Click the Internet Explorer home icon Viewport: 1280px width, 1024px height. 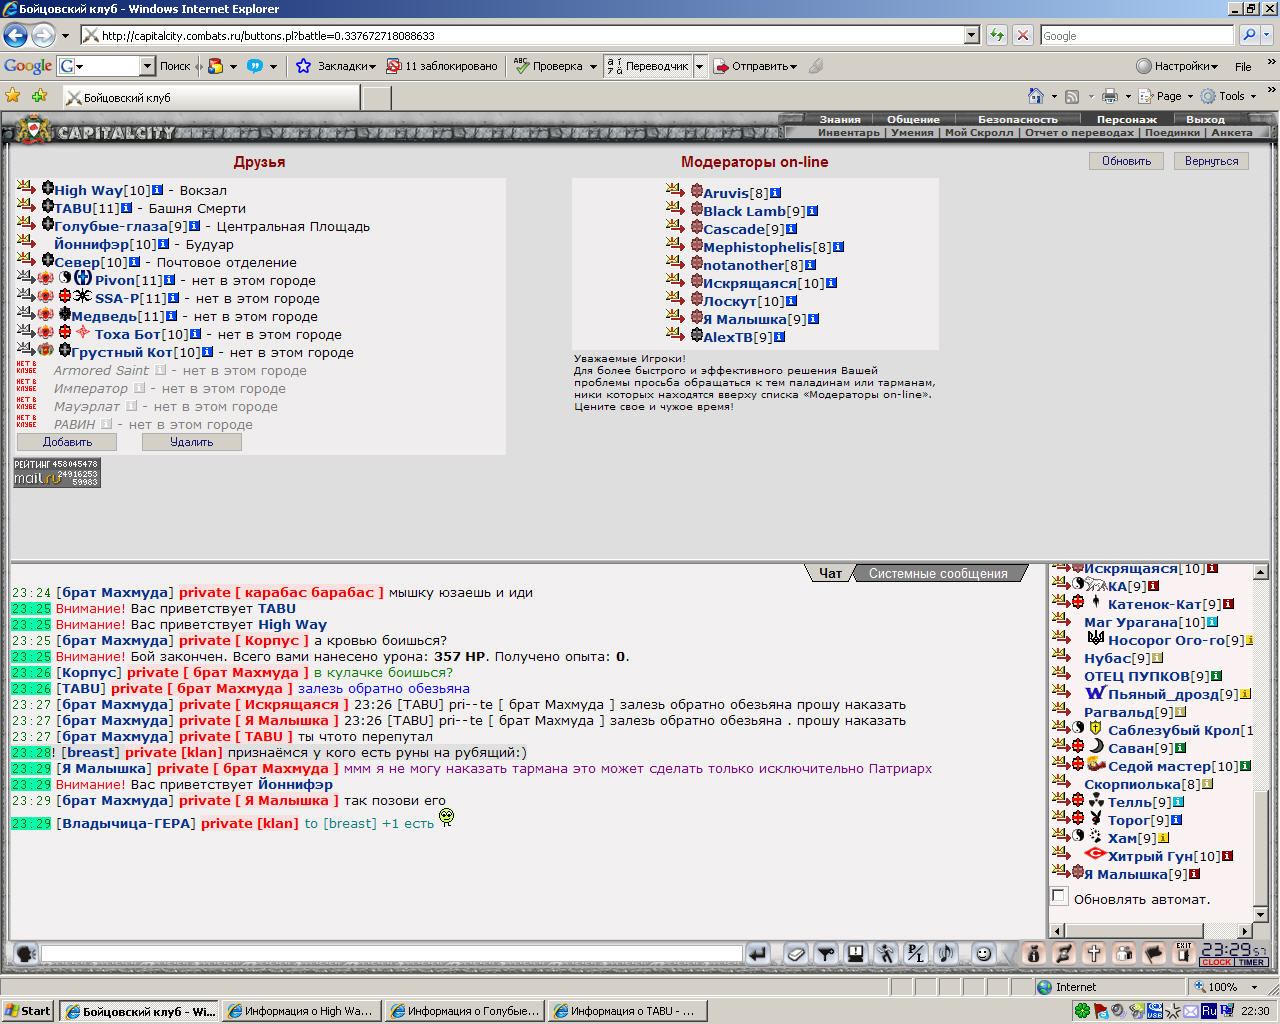[x=1036, y=96]
